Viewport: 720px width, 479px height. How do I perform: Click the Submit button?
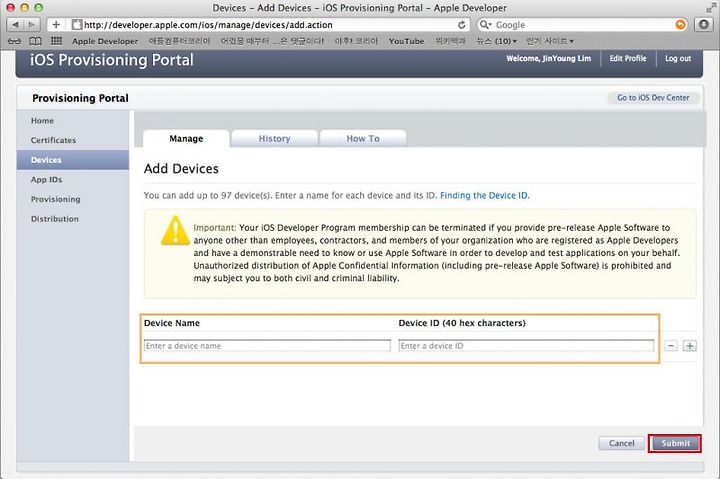tap(675, 443)
